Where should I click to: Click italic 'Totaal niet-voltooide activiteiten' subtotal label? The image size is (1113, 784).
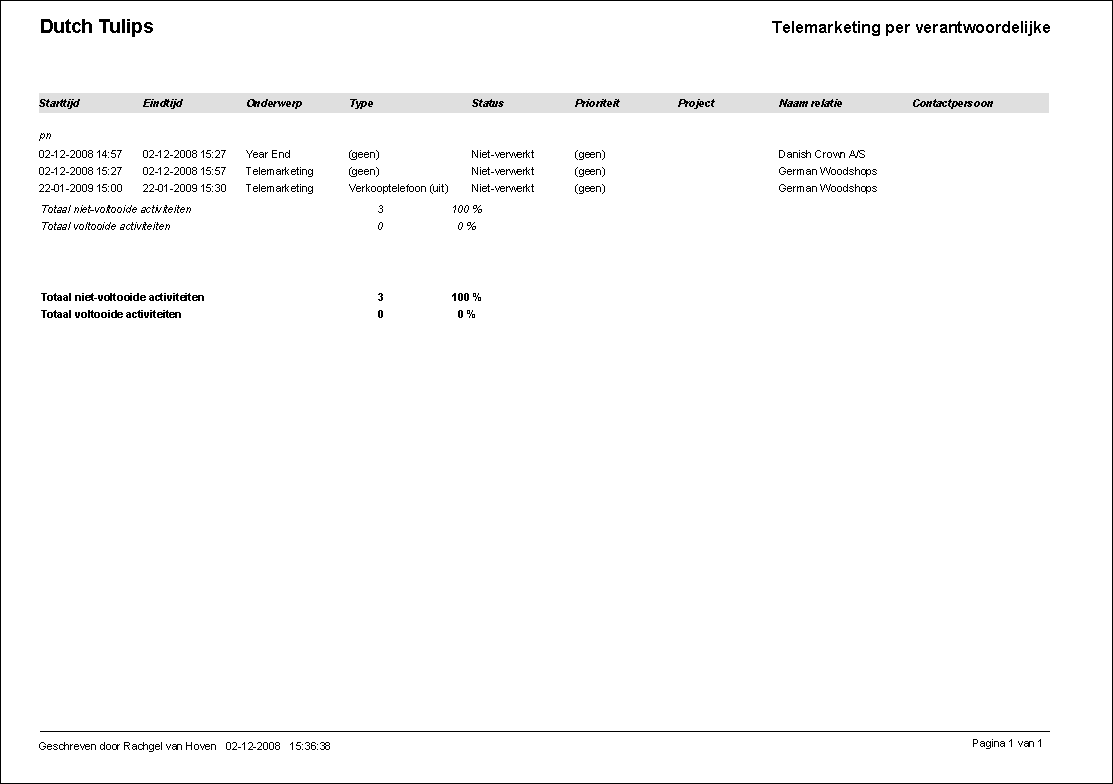pyautogui.click(x=116, y=209)
